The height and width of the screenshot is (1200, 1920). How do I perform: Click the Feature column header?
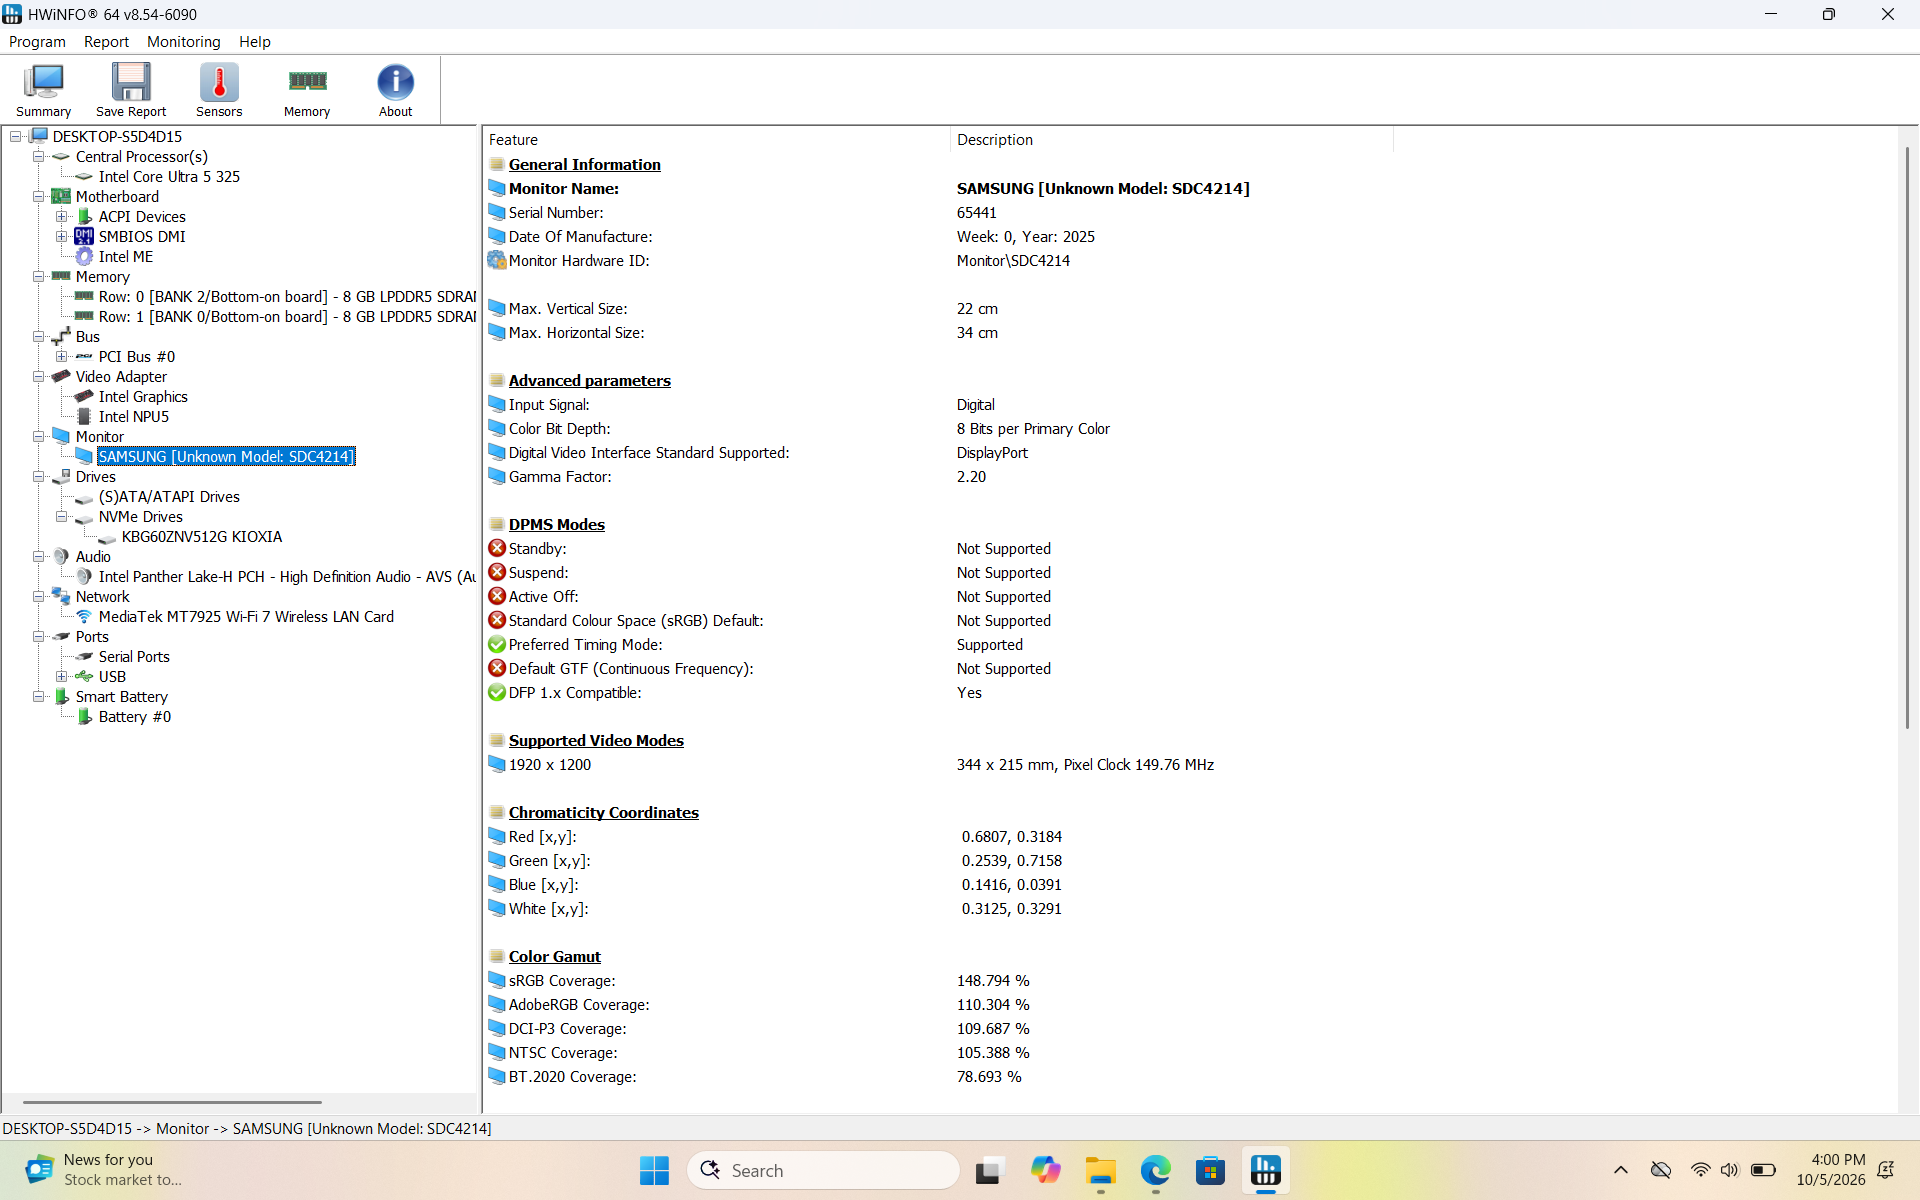click(716, 140)
